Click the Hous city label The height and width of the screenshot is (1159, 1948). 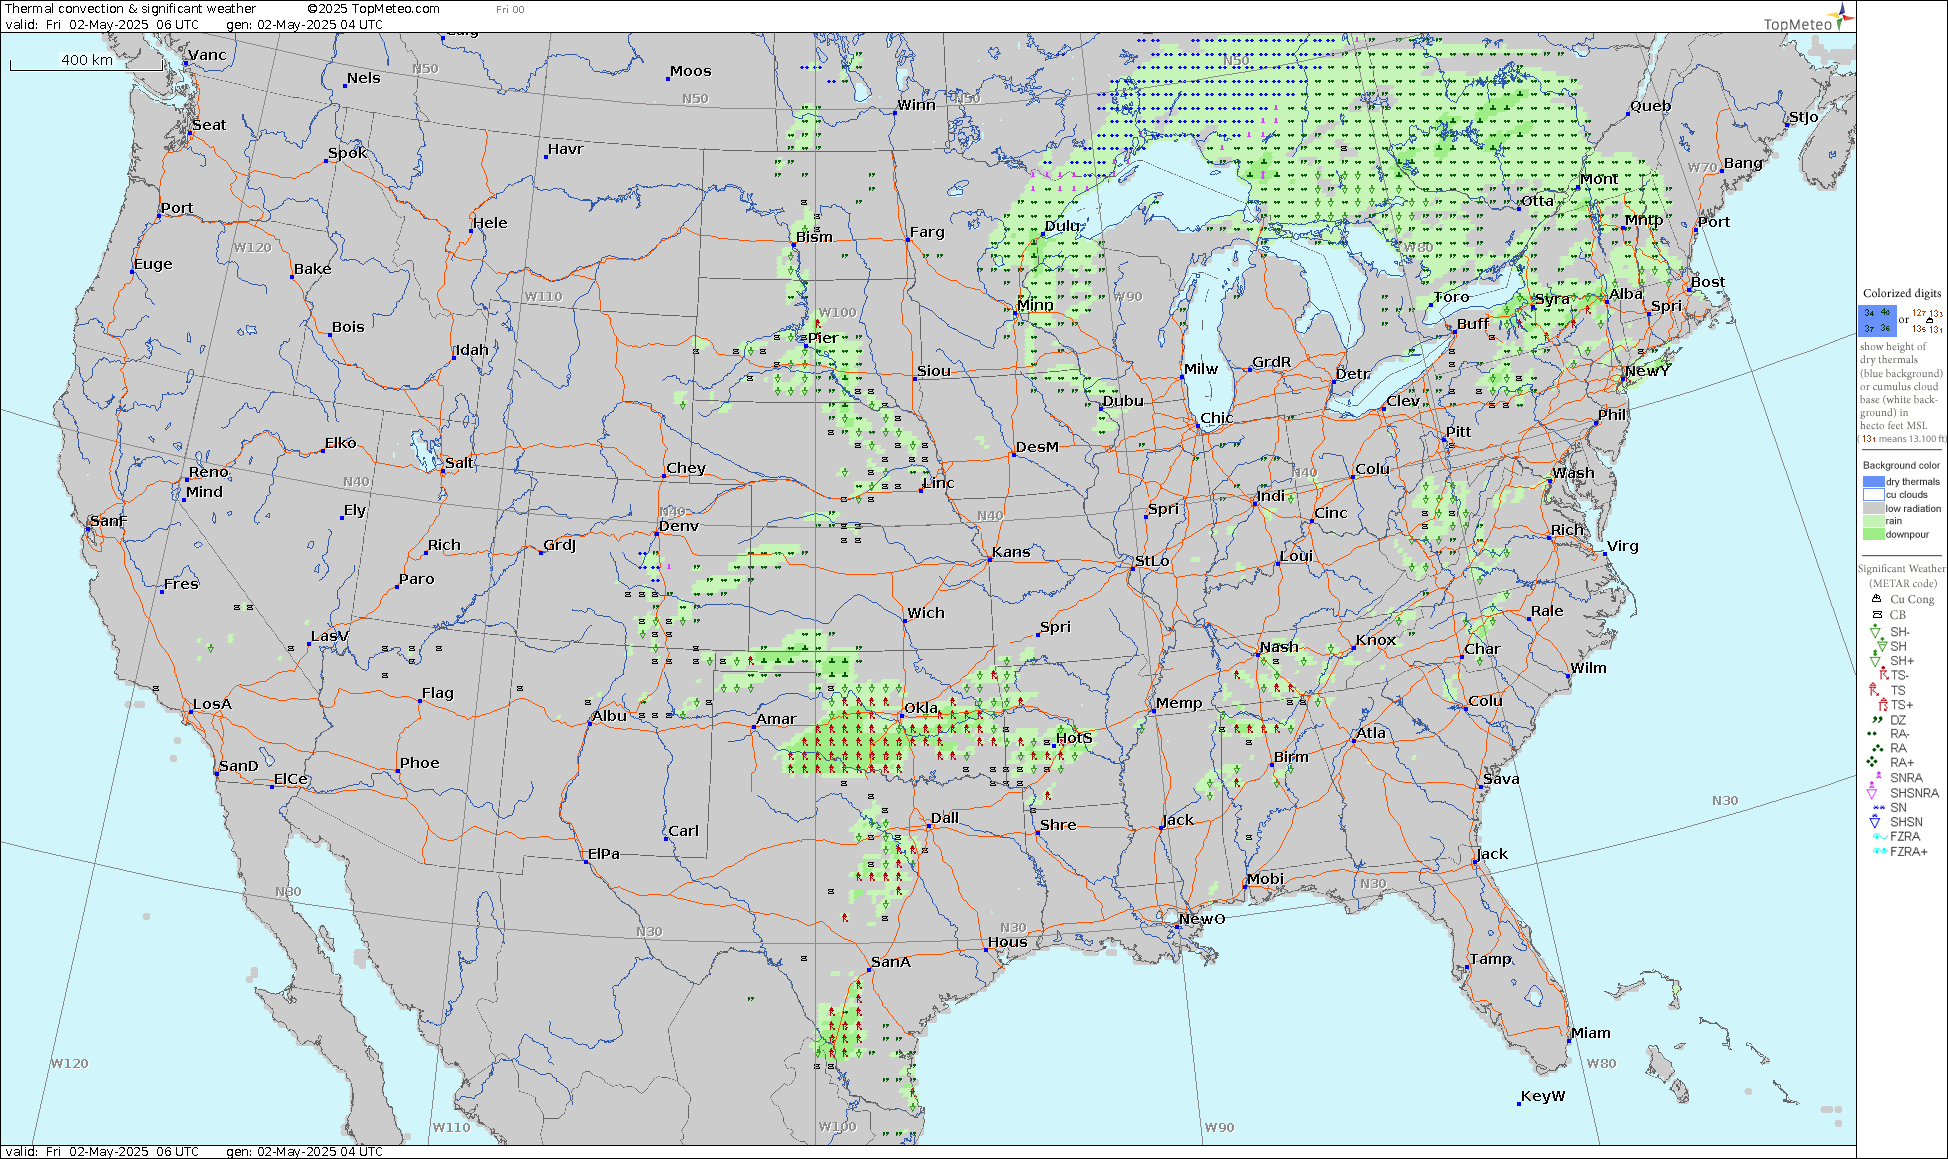[1007, 941]
